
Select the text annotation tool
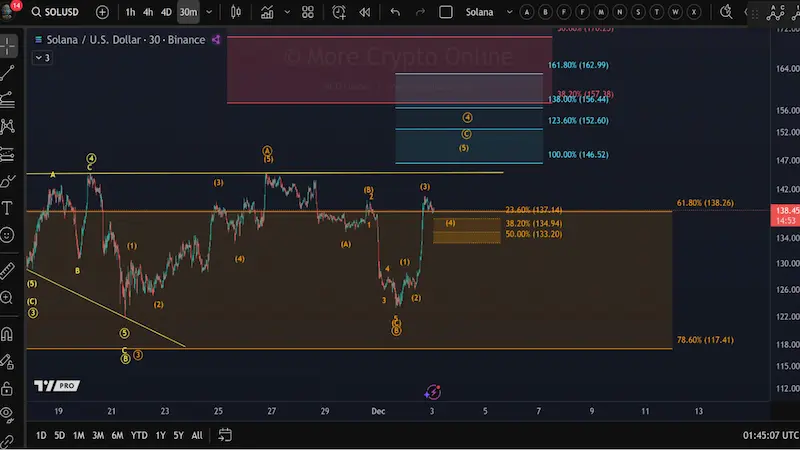[x=8, y=208]
